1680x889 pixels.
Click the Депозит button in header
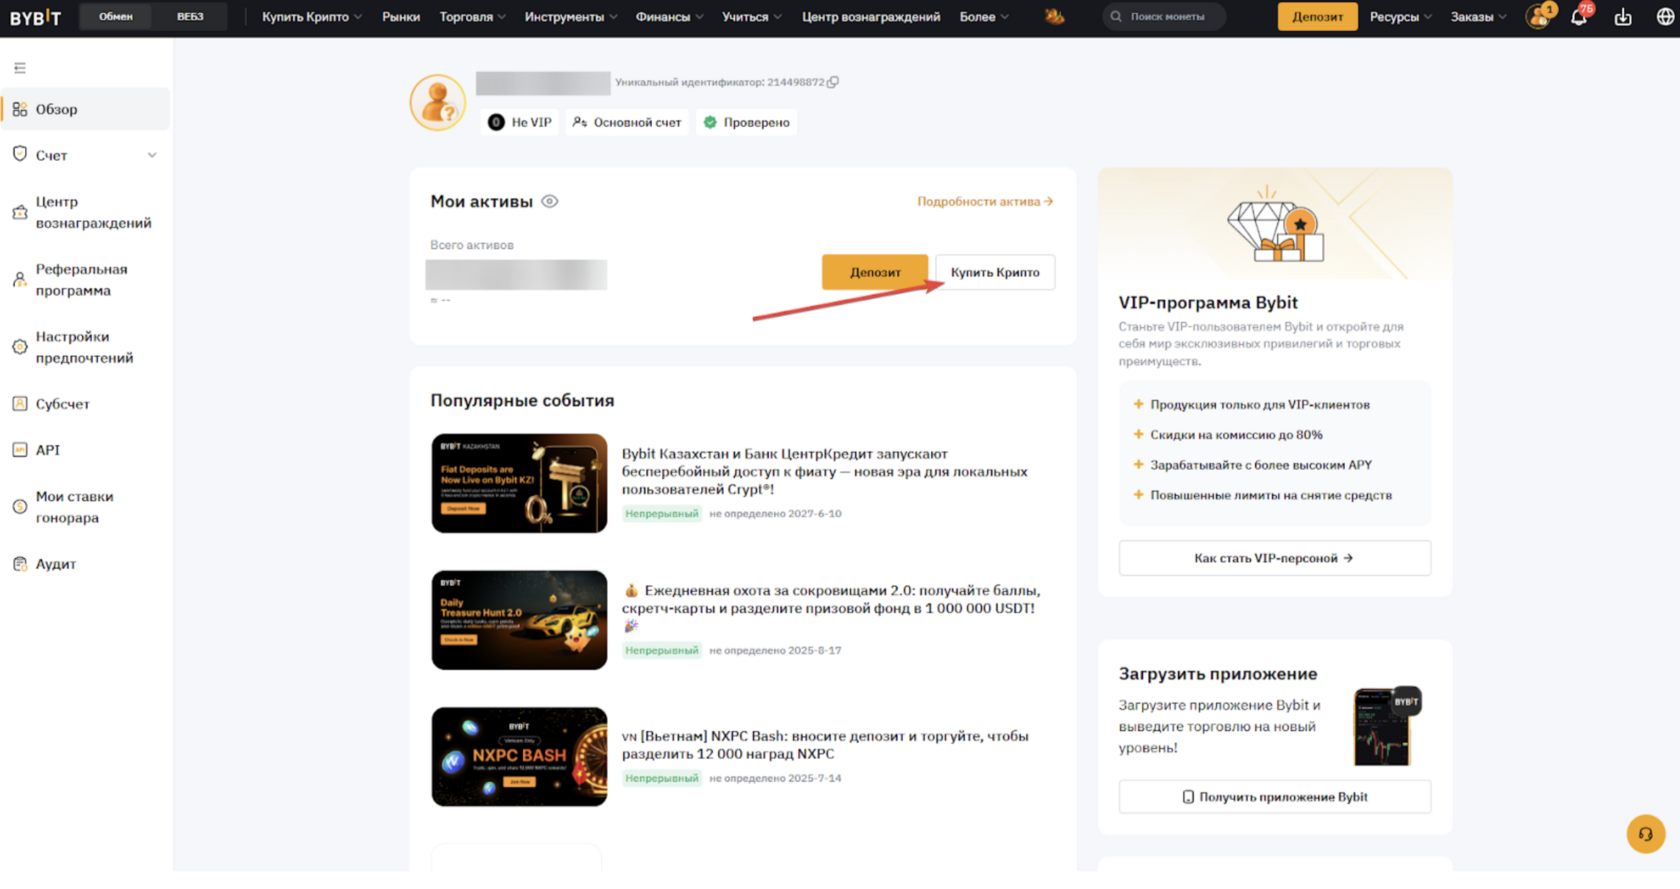(1317, 17)
